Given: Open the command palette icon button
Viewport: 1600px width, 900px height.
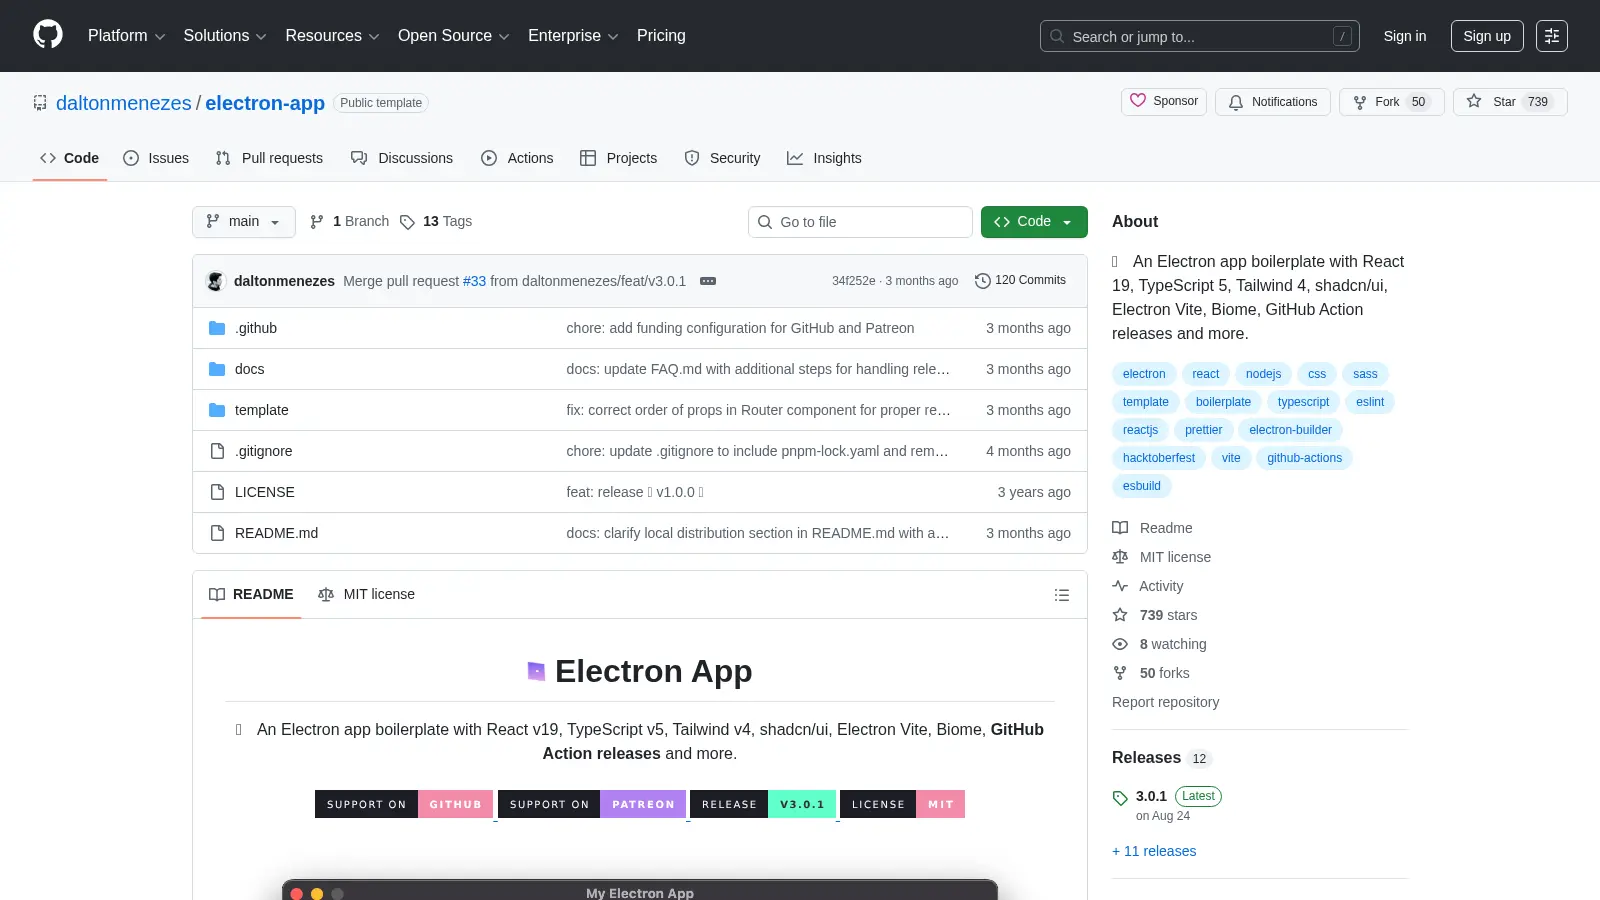Looking at the screenshot, I should coord(1552,36).
